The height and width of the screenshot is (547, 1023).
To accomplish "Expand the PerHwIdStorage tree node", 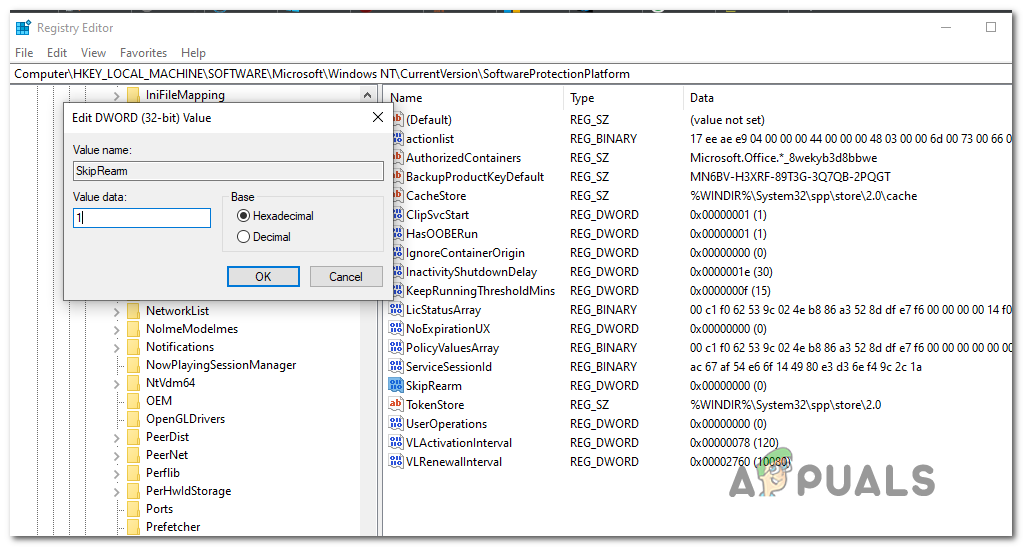I will 117,492.
